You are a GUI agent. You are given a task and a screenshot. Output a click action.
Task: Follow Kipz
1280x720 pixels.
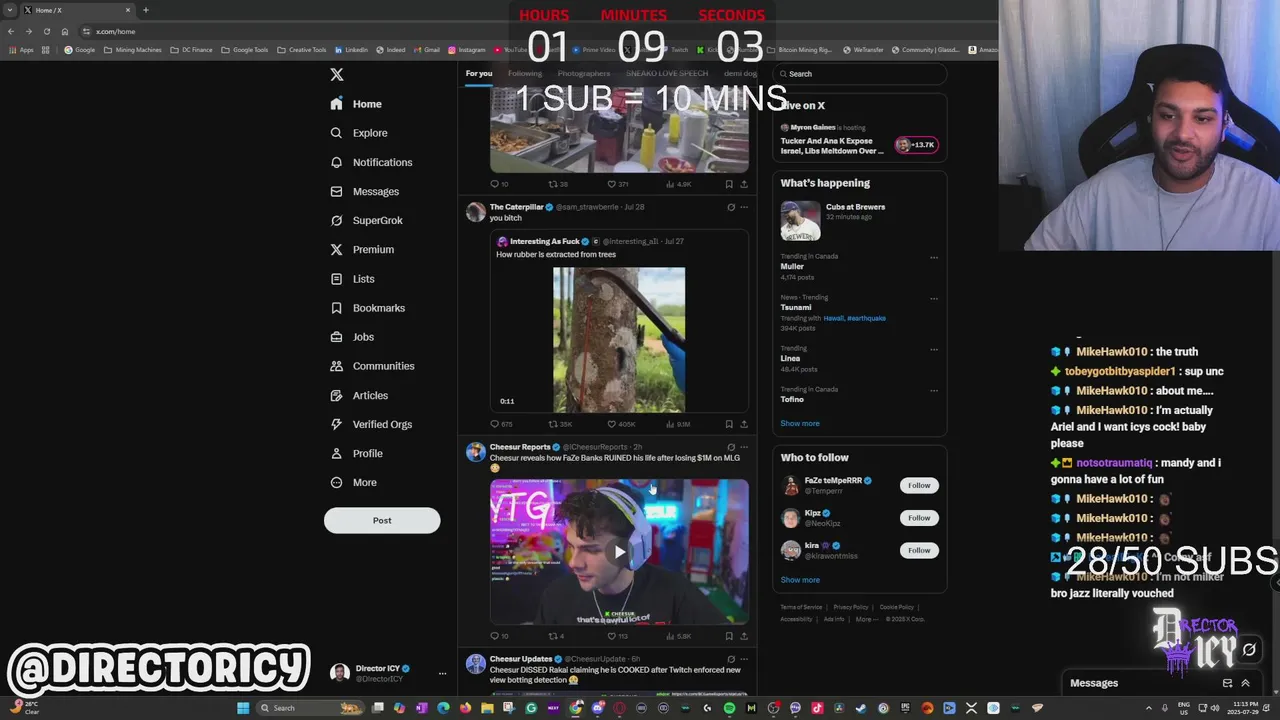919,517
